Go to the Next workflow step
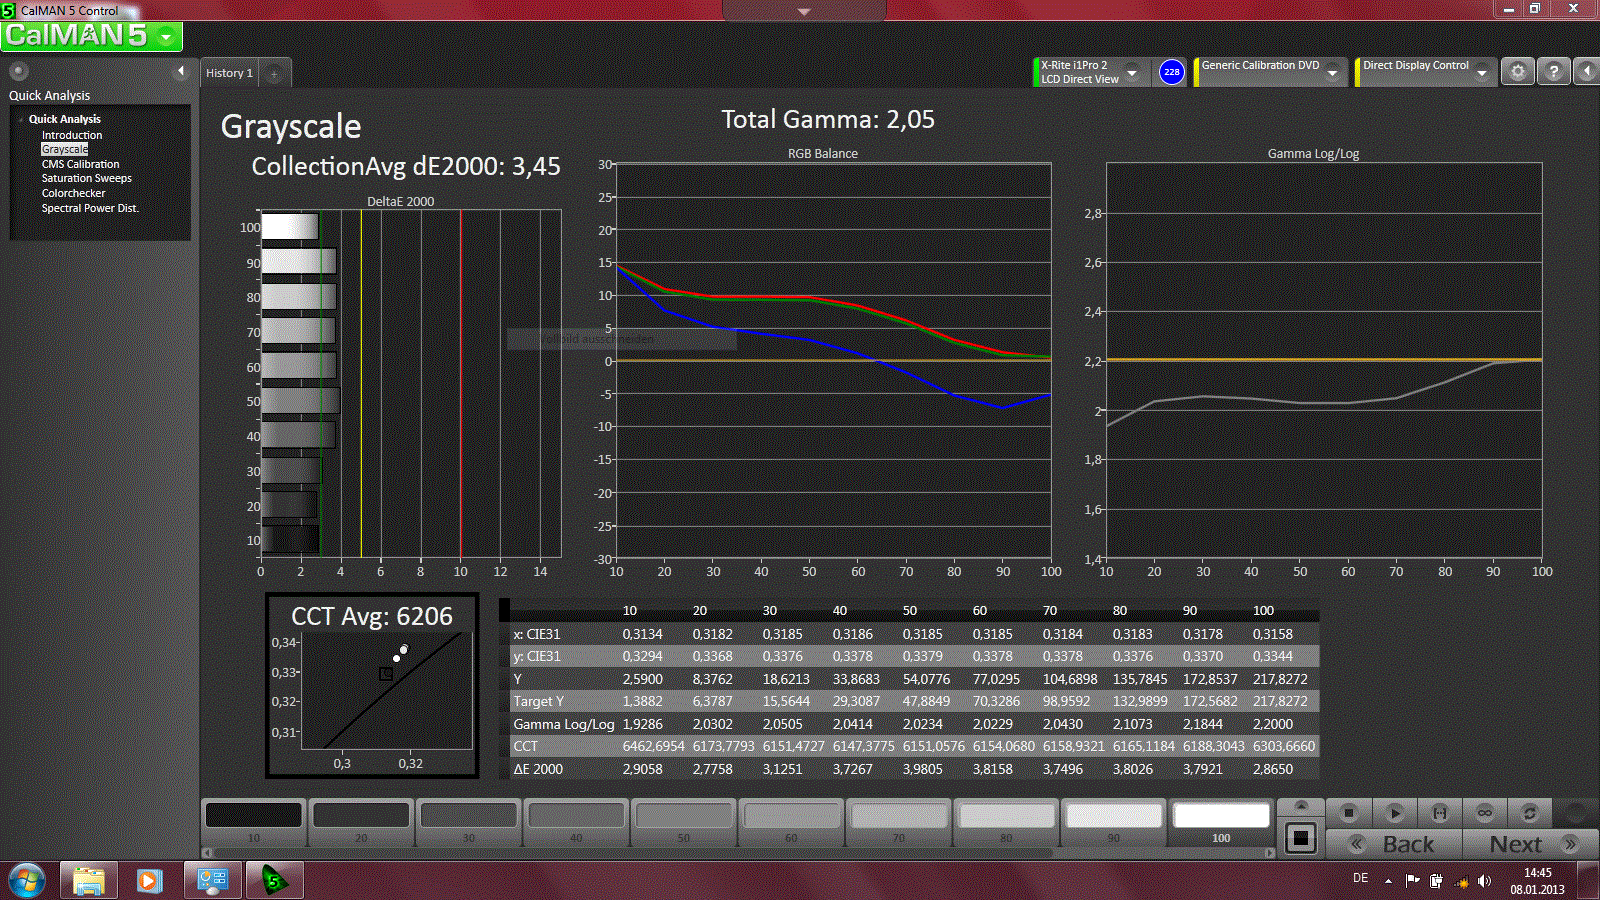 [1530, 844]
